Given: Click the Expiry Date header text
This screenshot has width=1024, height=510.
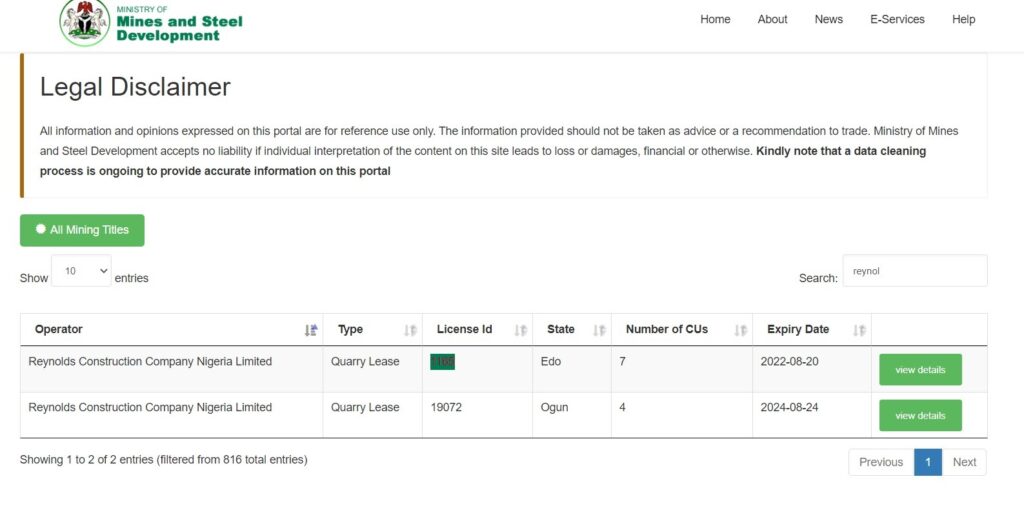Looking at the screenshot, I should click(798, 329).
